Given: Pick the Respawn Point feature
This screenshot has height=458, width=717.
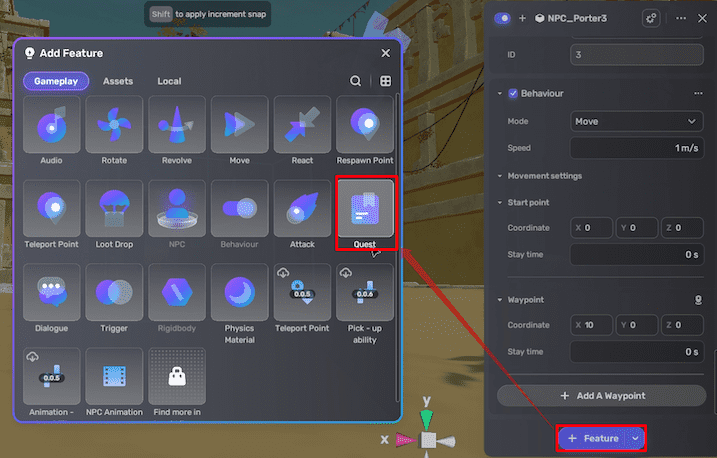Looking at the screenshot, I should click(365, 125).
